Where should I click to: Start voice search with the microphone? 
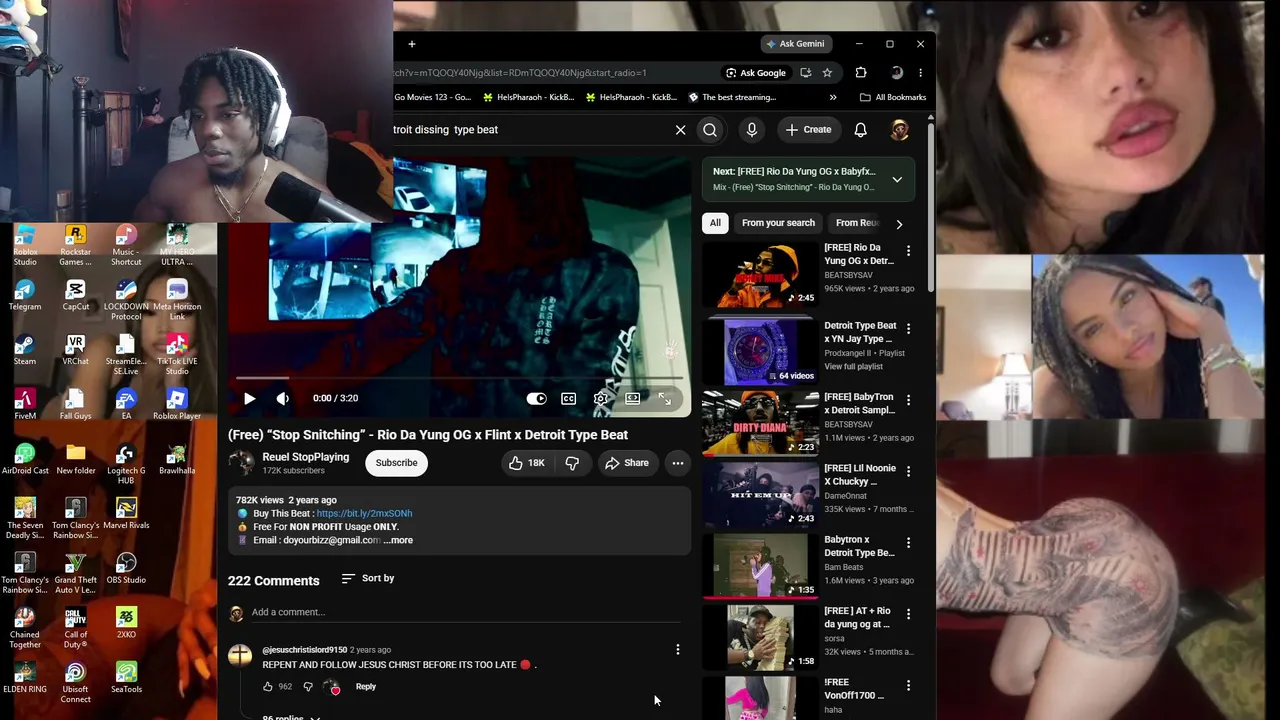click(752, 130)
